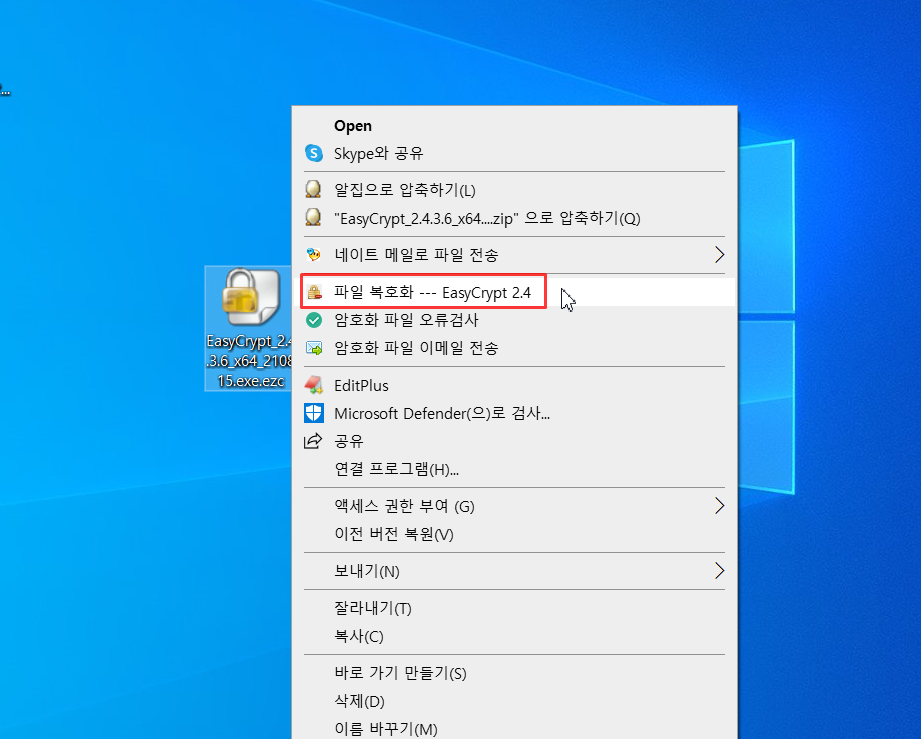The image size is (921, 739).
Task: Click the EditPlus pencil icon
Action: click(x=314, y=385)
